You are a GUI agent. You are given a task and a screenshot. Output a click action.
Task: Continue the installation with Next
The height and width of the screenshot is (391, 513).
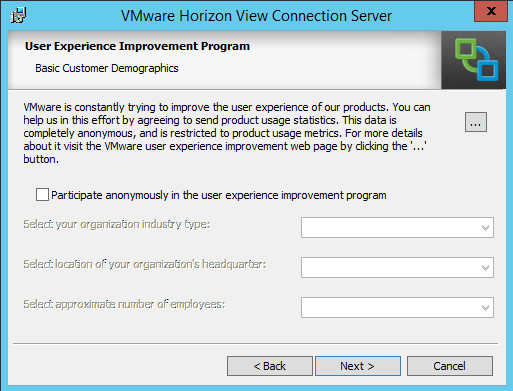coord(358,366)
